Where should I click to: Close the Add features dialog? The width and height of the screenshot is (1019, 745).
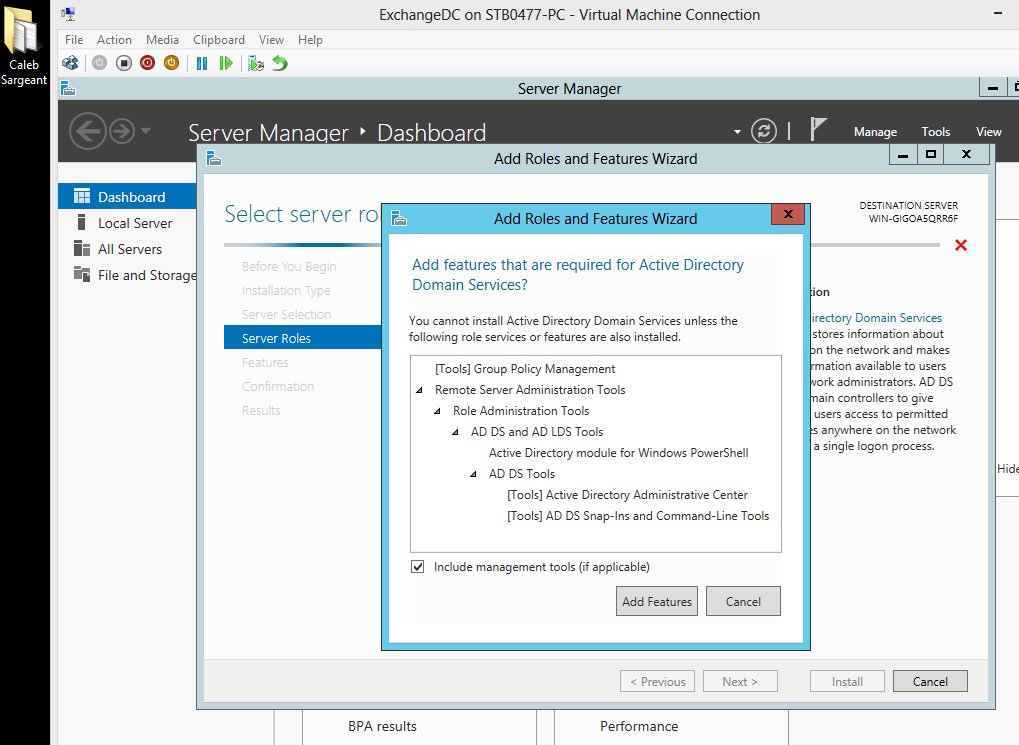click(x=788, y=214)
